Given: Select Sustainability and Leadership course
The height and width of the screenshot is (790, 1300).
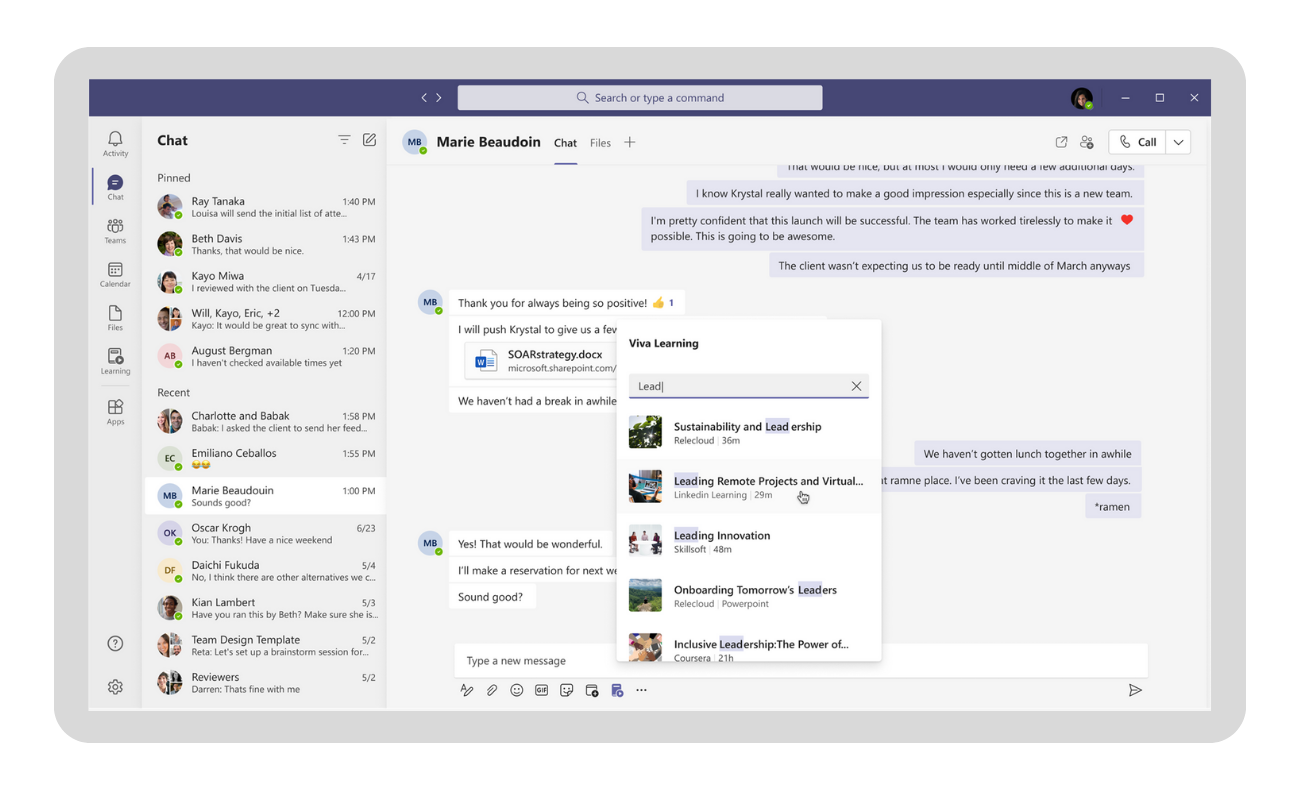Looking at the screenshot, I should 748,432.
